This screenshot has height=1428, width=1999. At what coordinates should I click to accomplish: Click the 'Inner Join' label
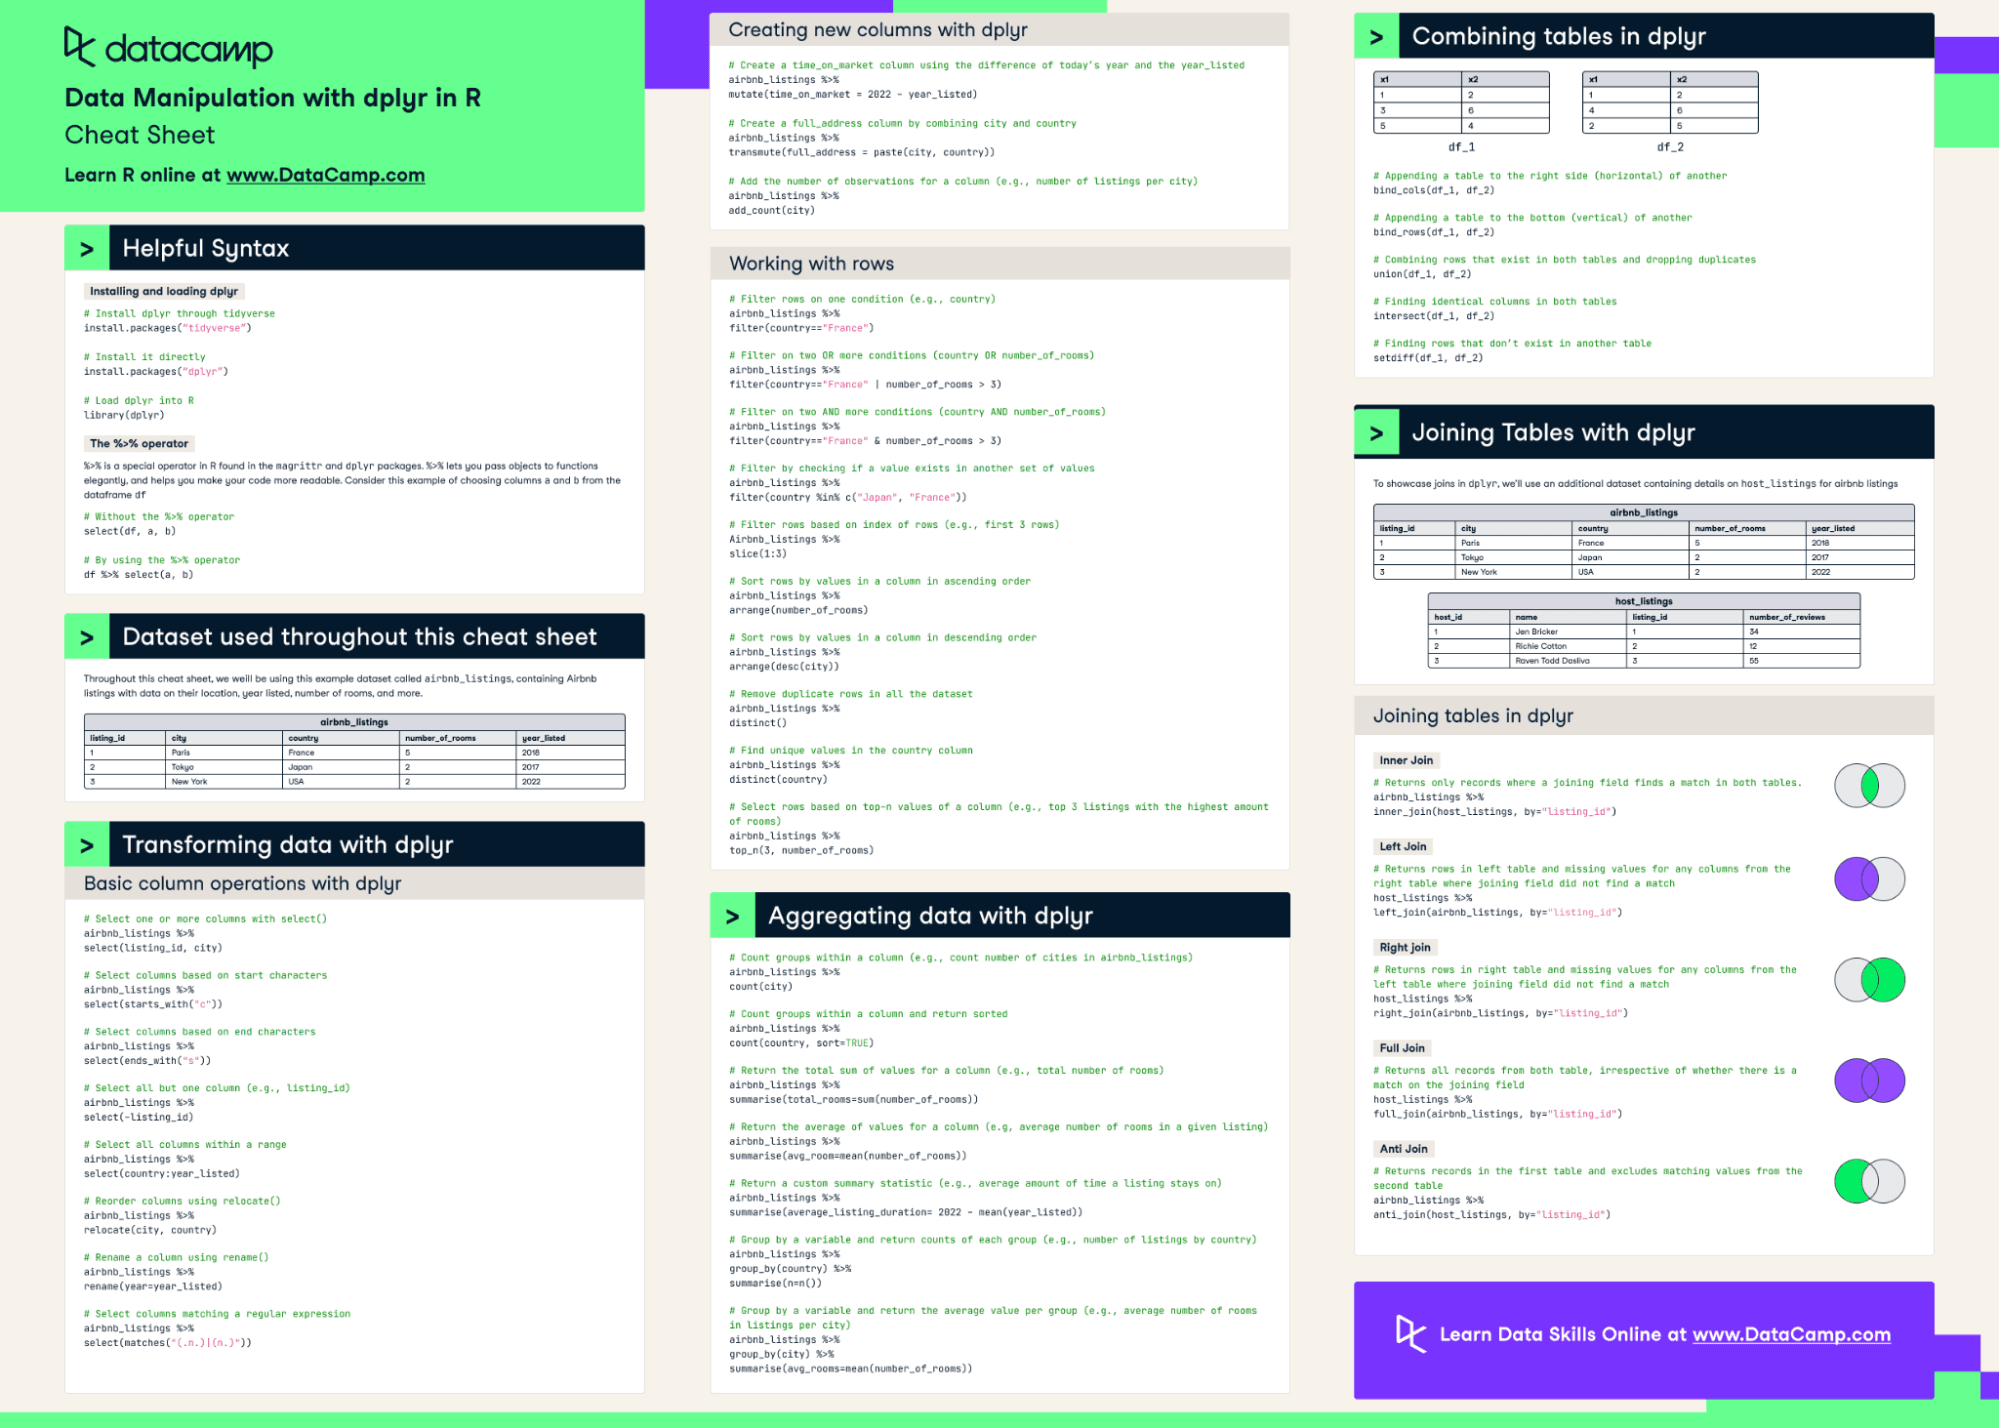tap(1406, 760)
